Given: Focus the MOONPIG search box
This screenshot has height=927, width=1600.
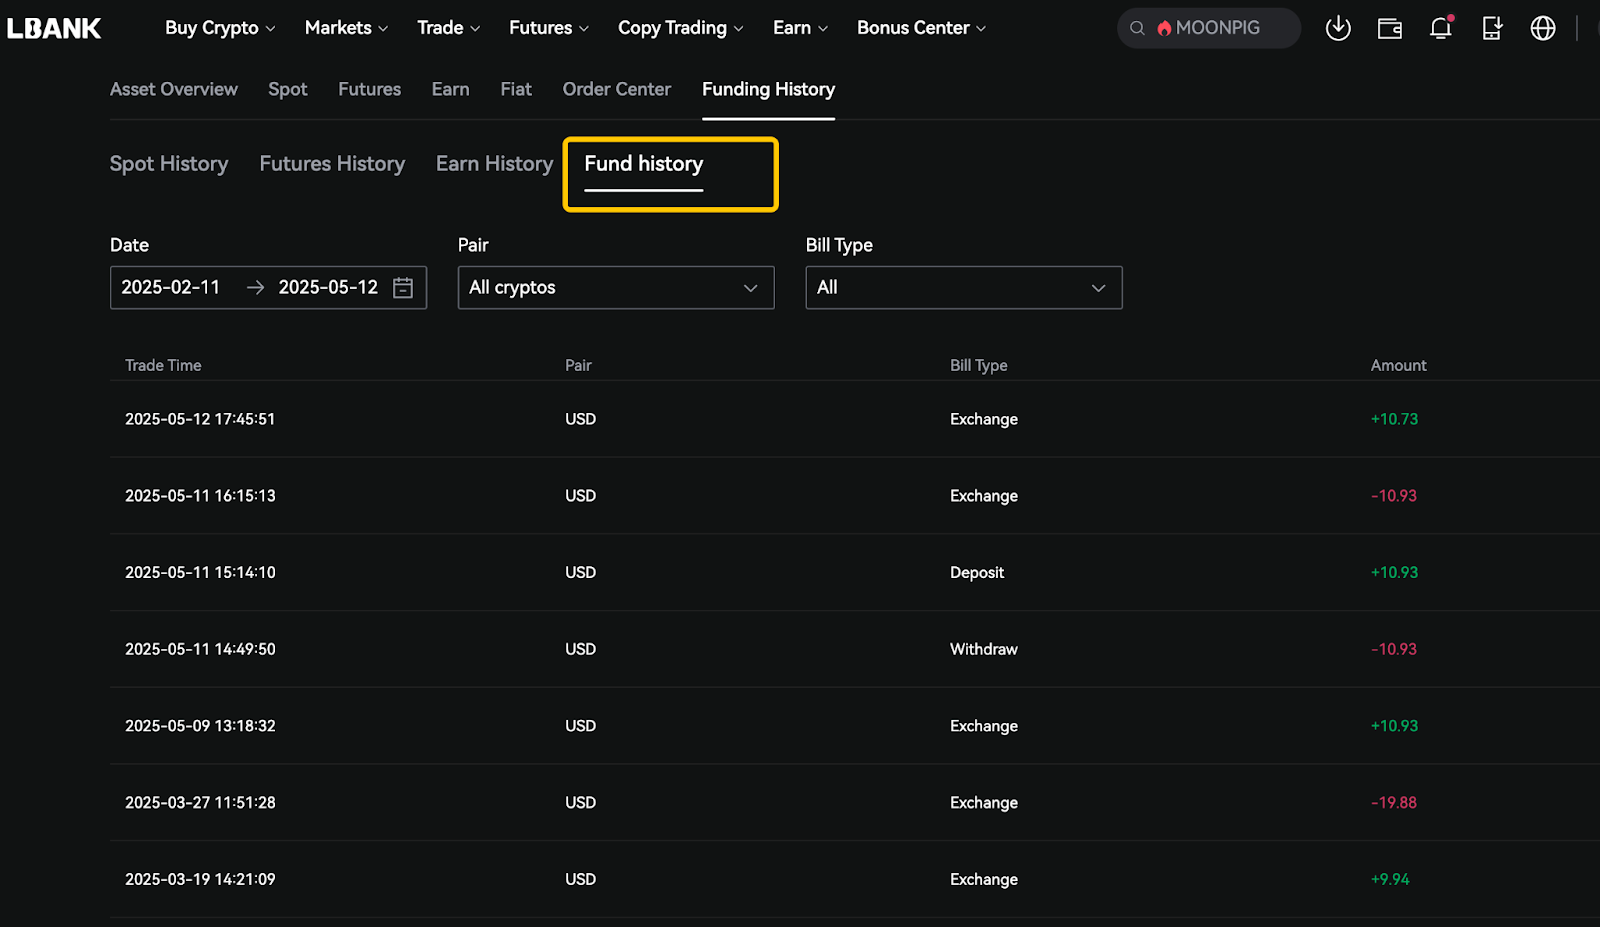Looking at the screenshot, I should 1209,28.
